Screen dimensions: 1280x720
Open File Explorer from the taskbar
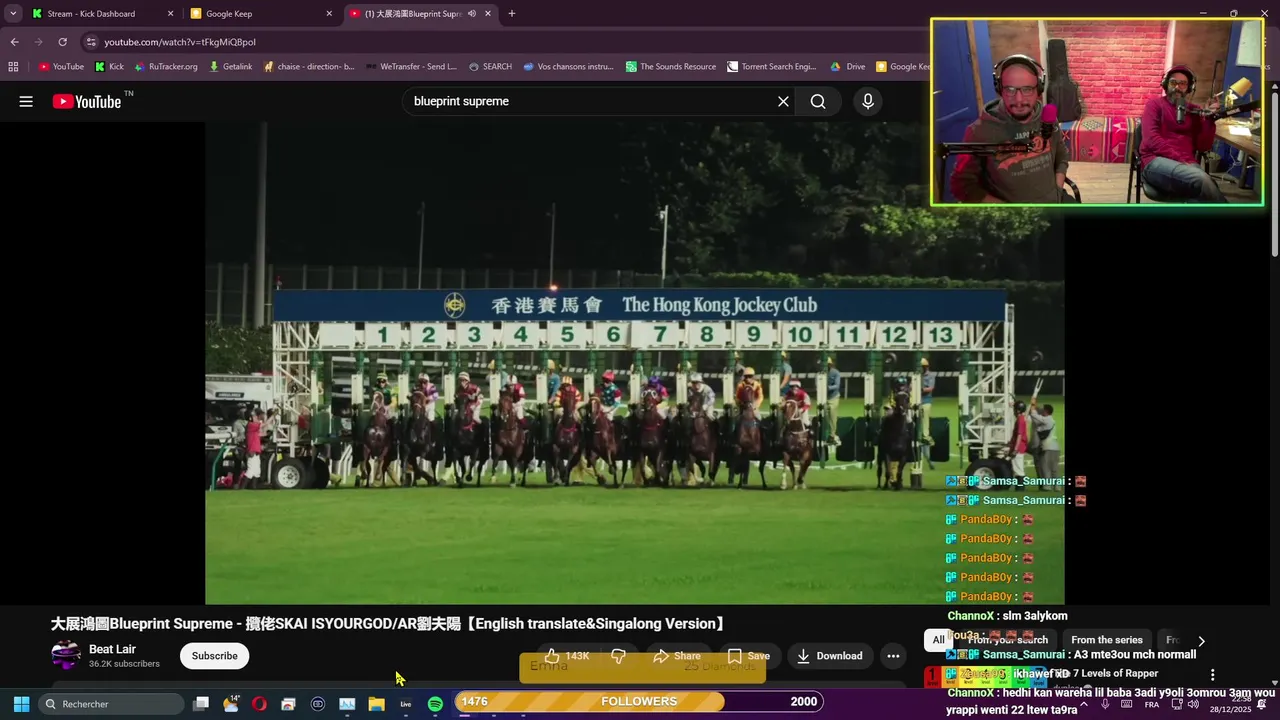(376, 704)
